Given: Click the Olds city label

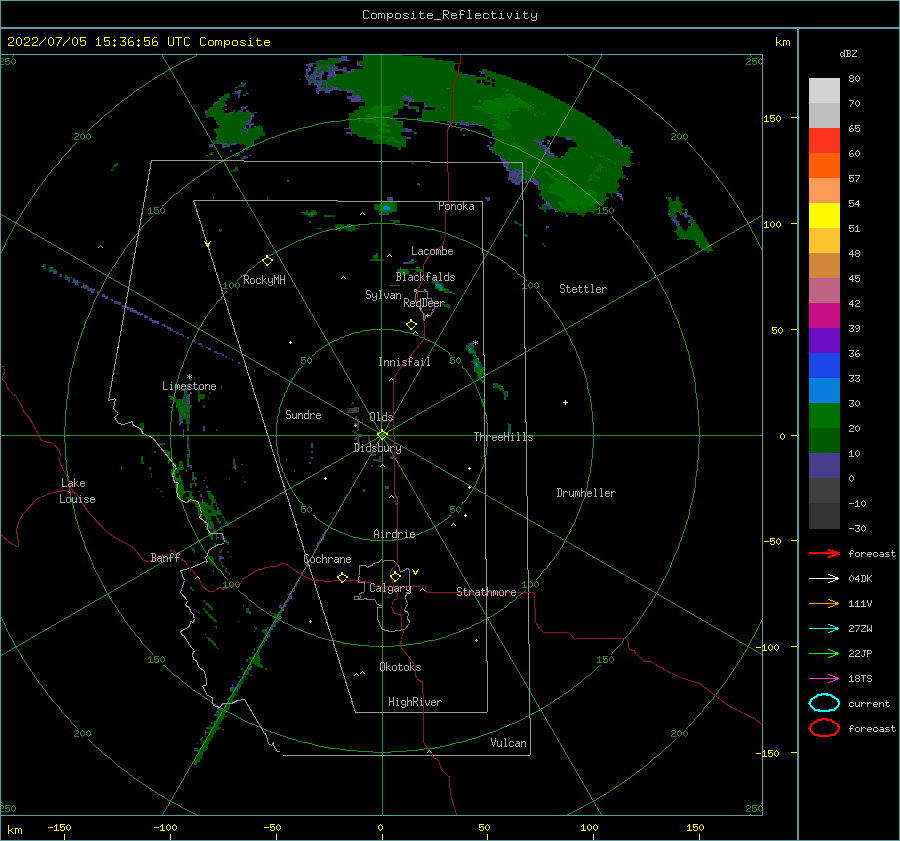Looking at the screenshot, I should 381,417.
